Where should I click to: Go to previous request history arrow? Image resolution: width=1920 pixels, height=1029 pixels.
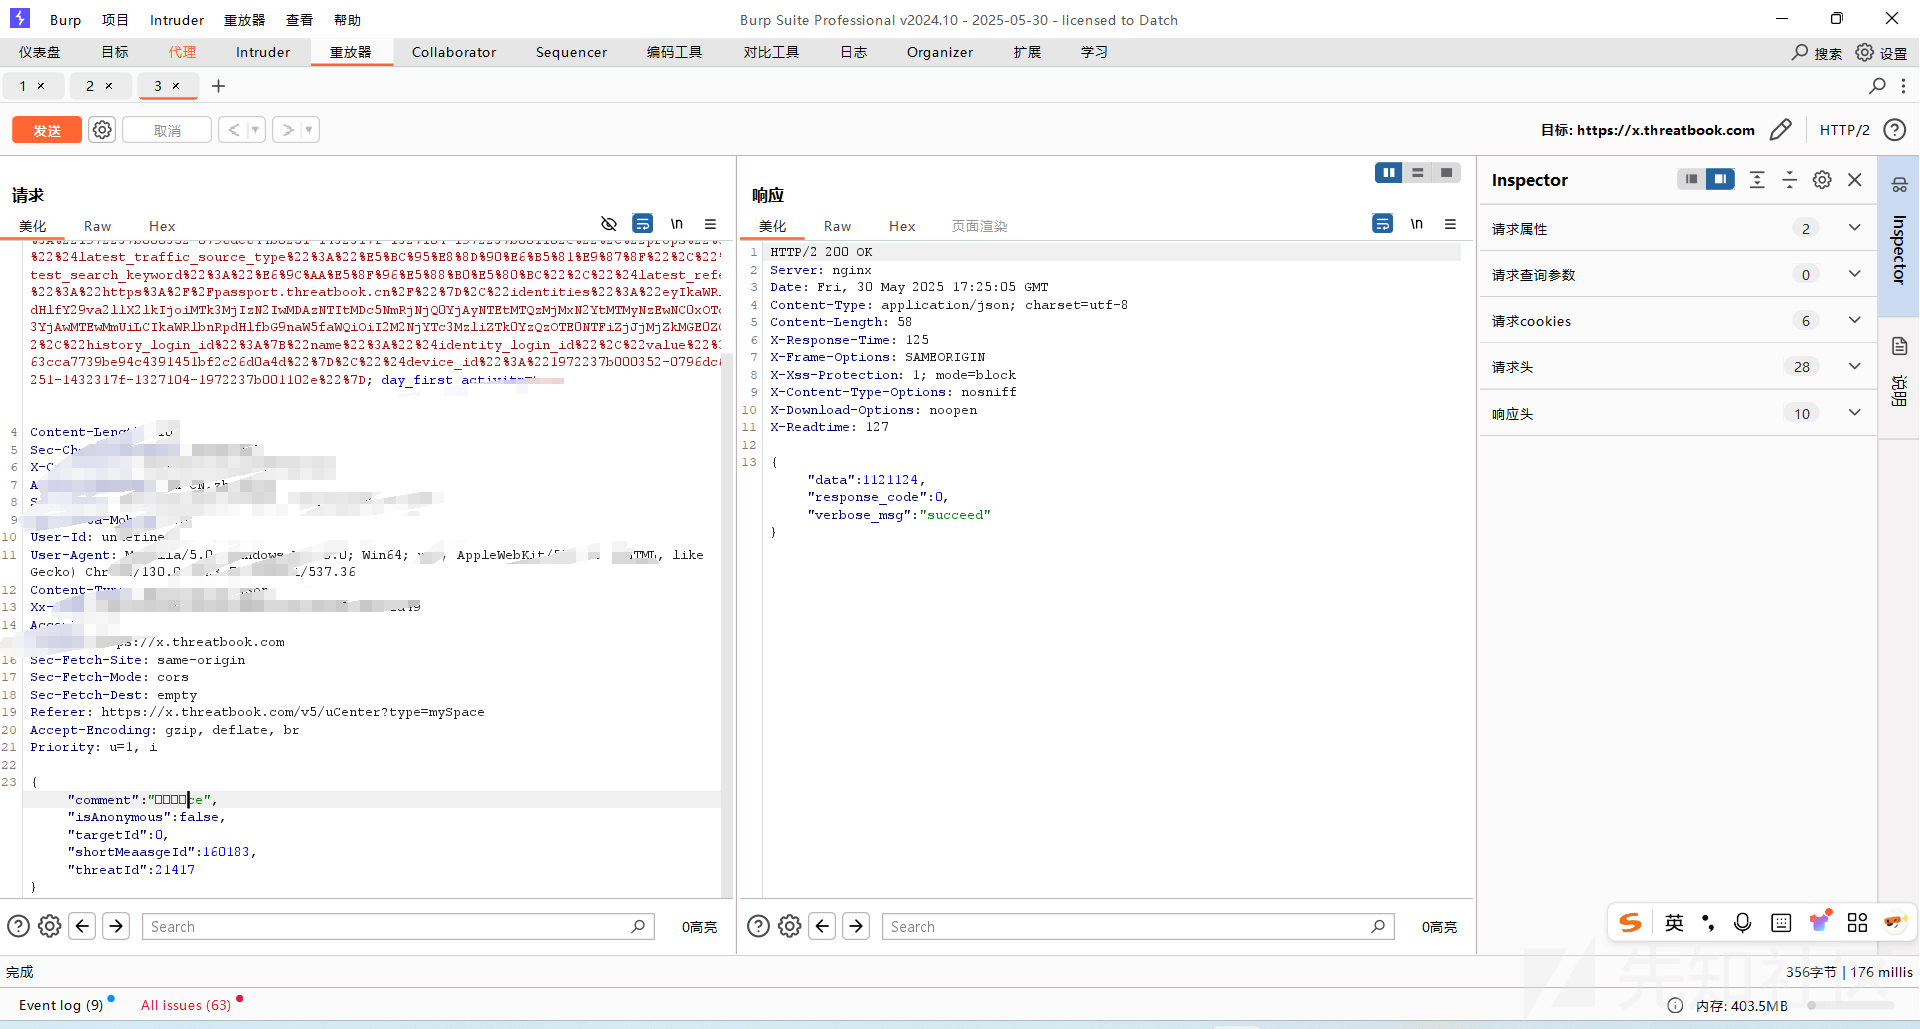(233, 130)
